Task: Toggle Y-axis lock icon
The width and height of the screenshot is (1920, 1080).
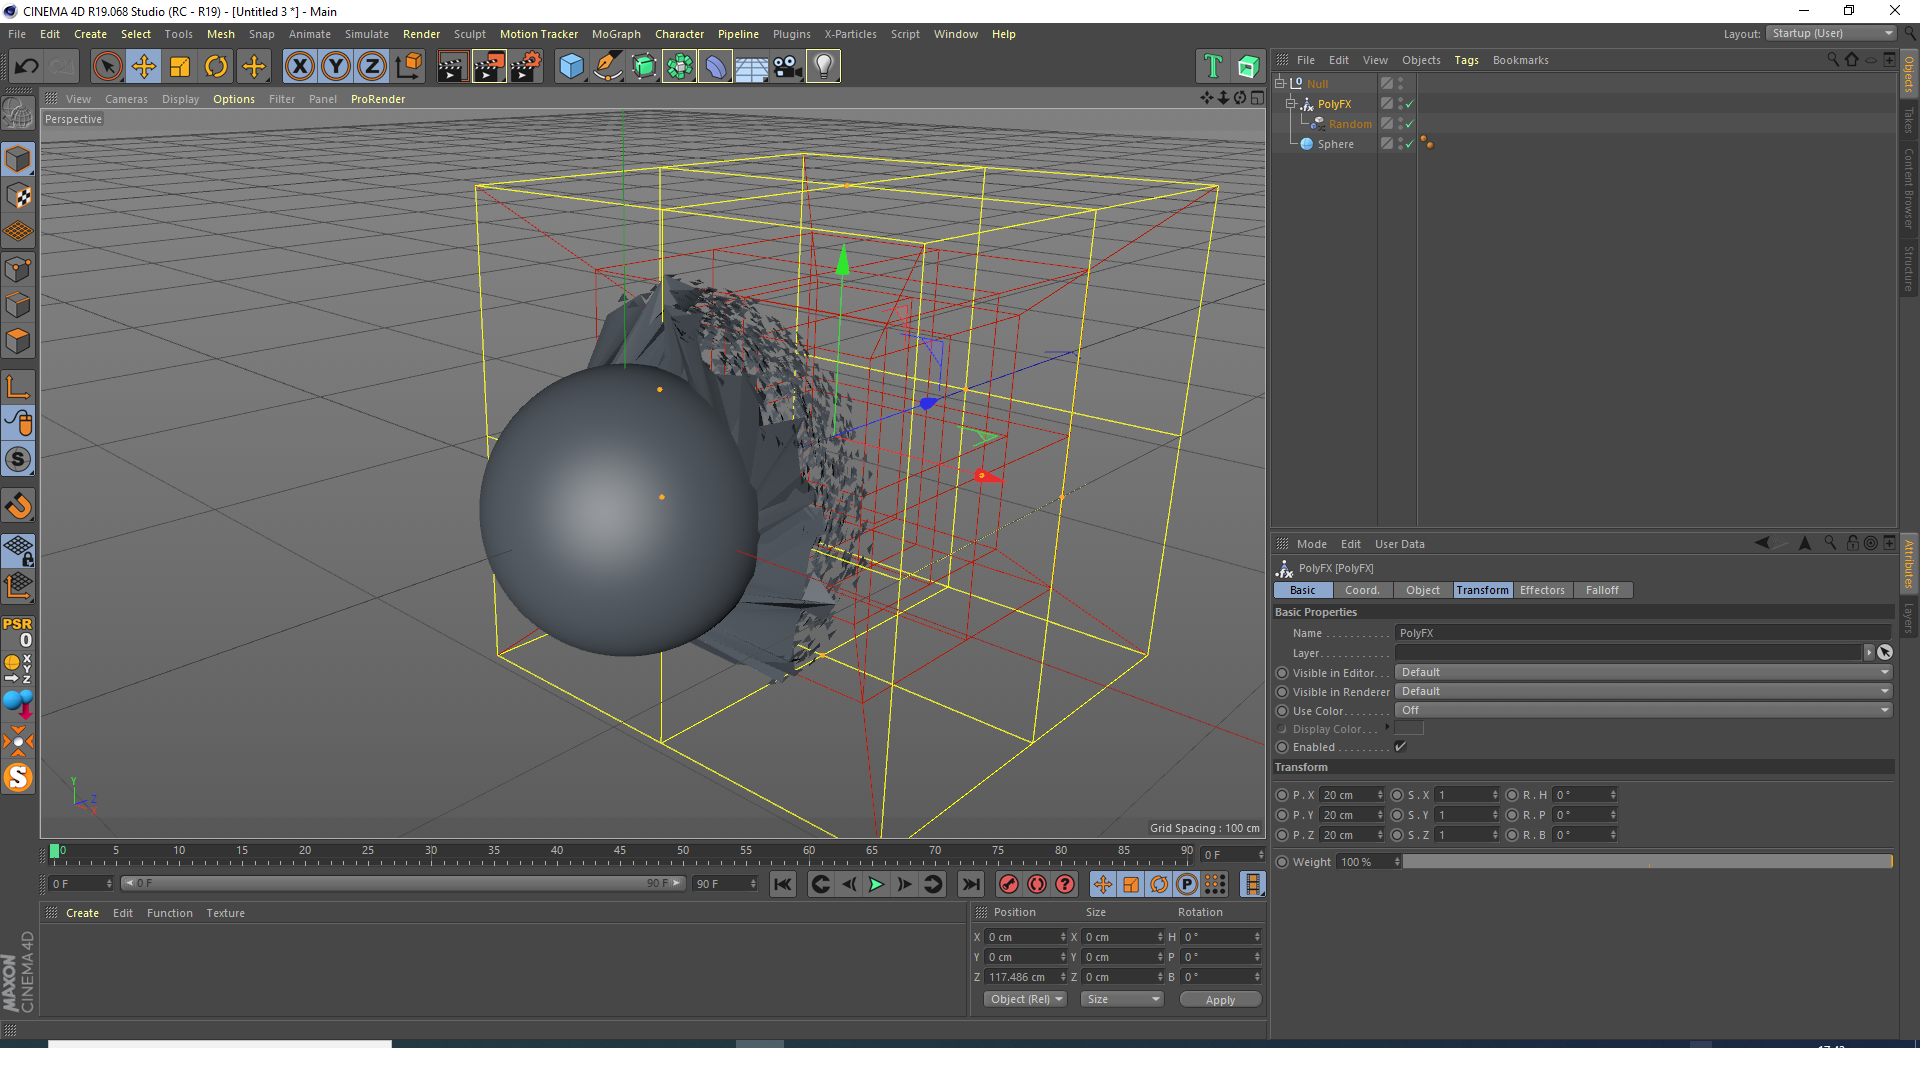Action: 336,67
